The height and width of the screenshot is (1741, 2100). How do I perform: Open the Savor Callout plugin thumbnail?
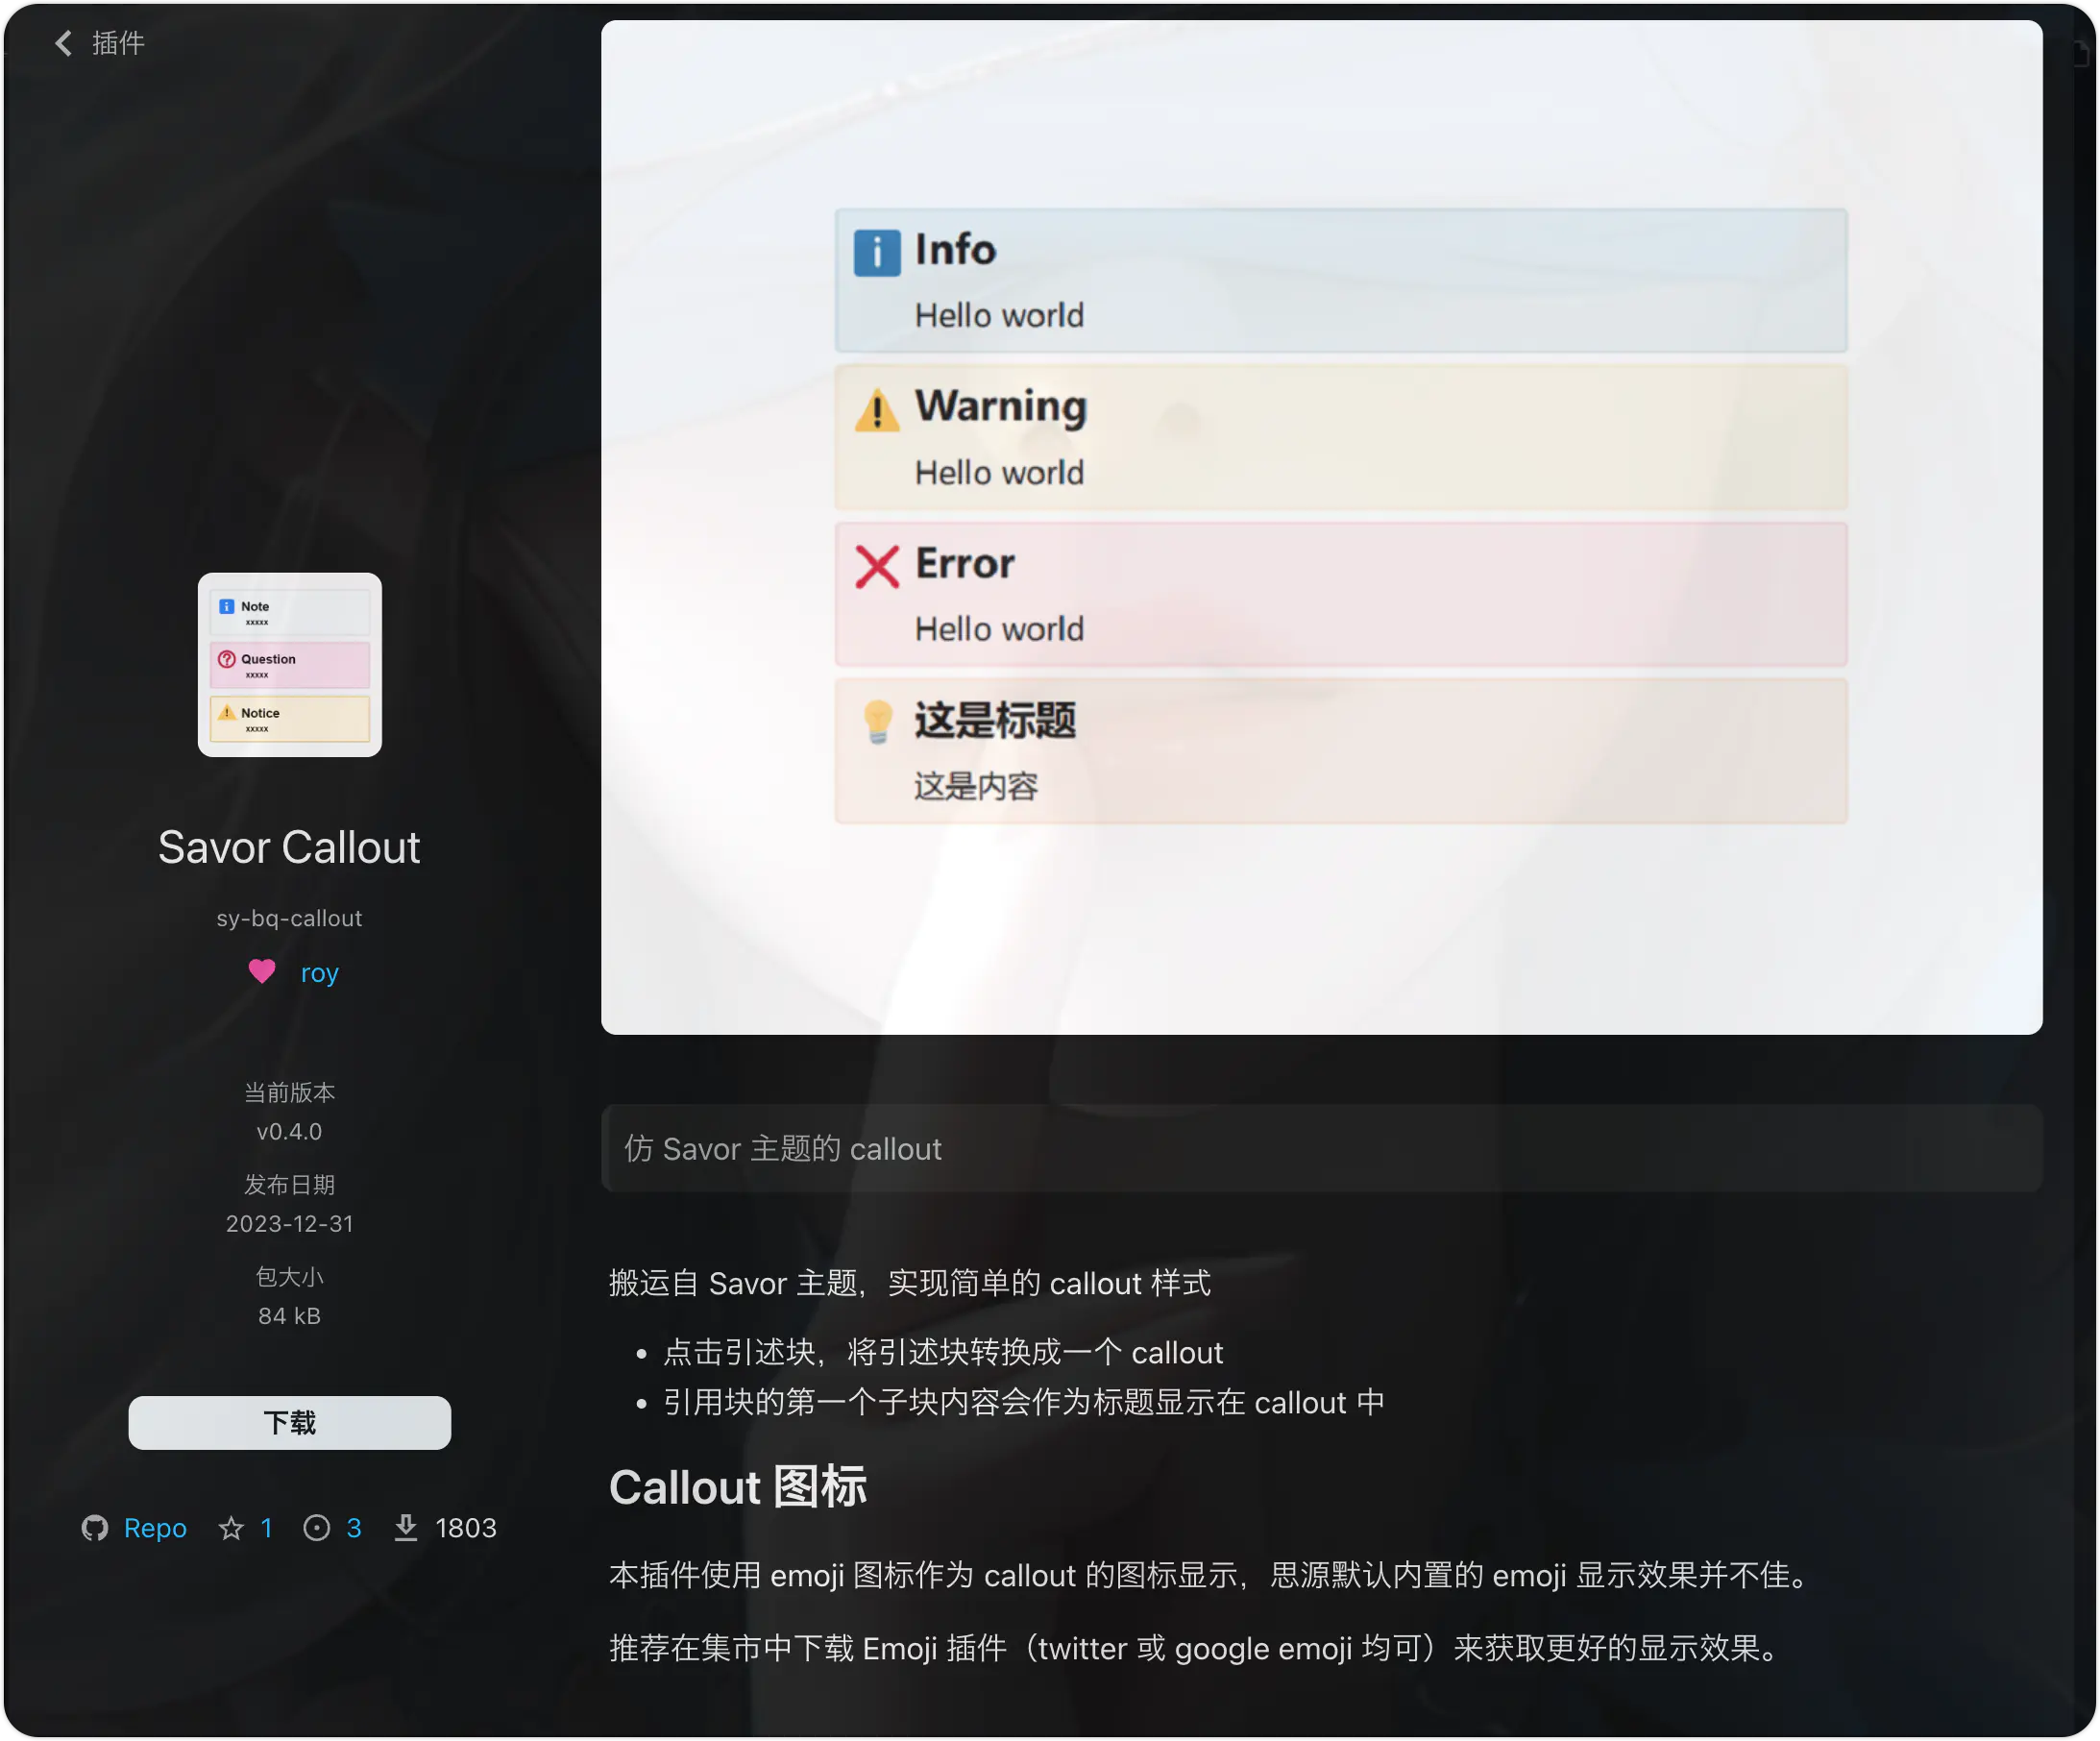point(289,665)
